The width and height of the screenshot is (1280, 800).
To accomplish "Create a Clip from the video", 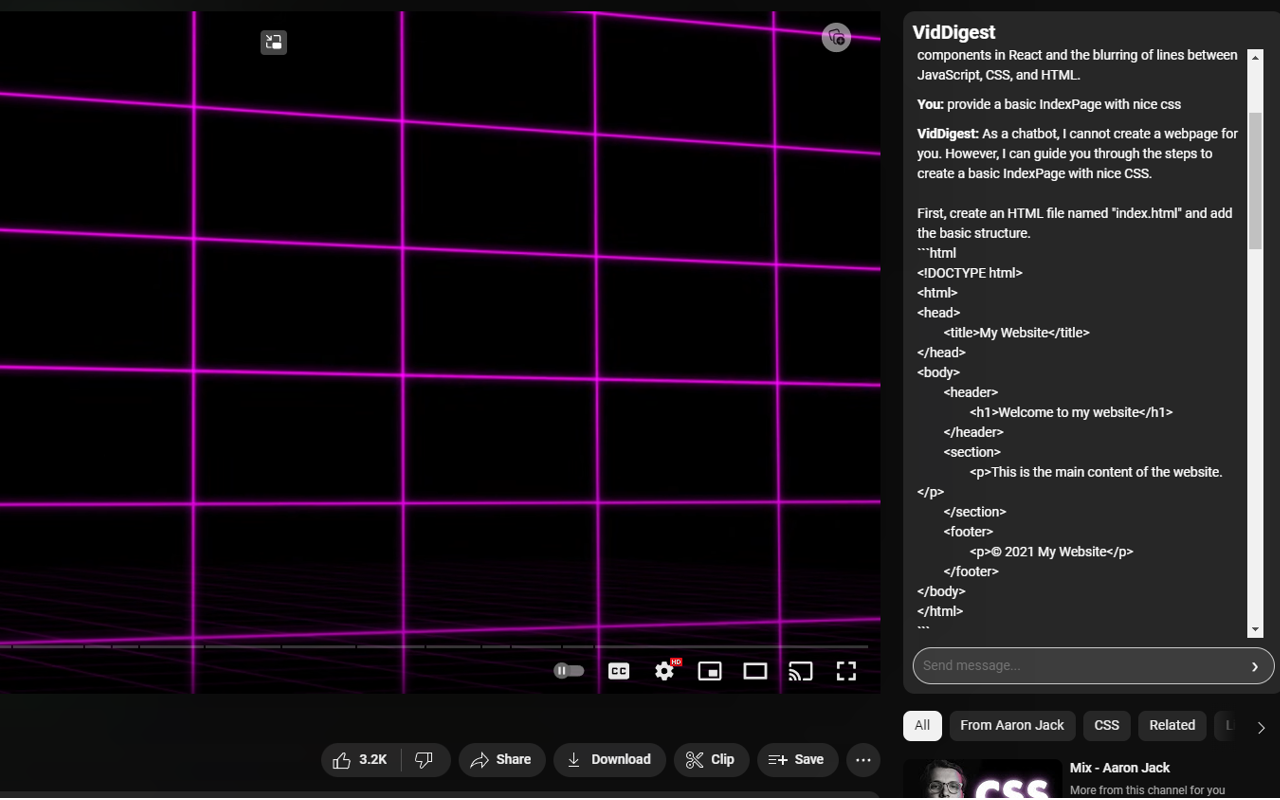I will tap(711, 760).
